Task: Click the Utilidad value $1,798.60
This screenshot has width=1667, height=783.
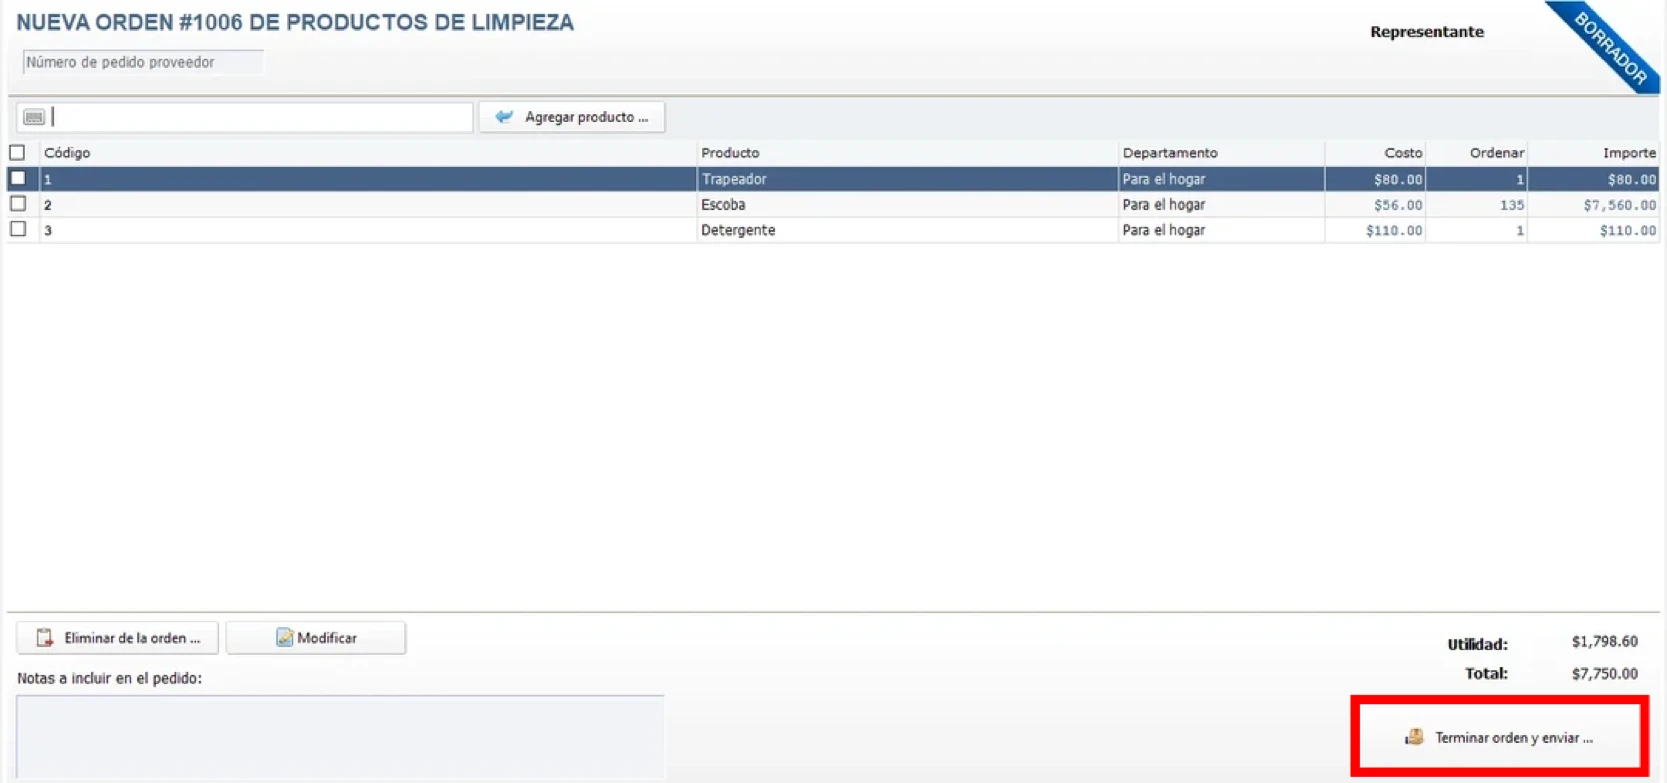Action: click(1604, 641)
